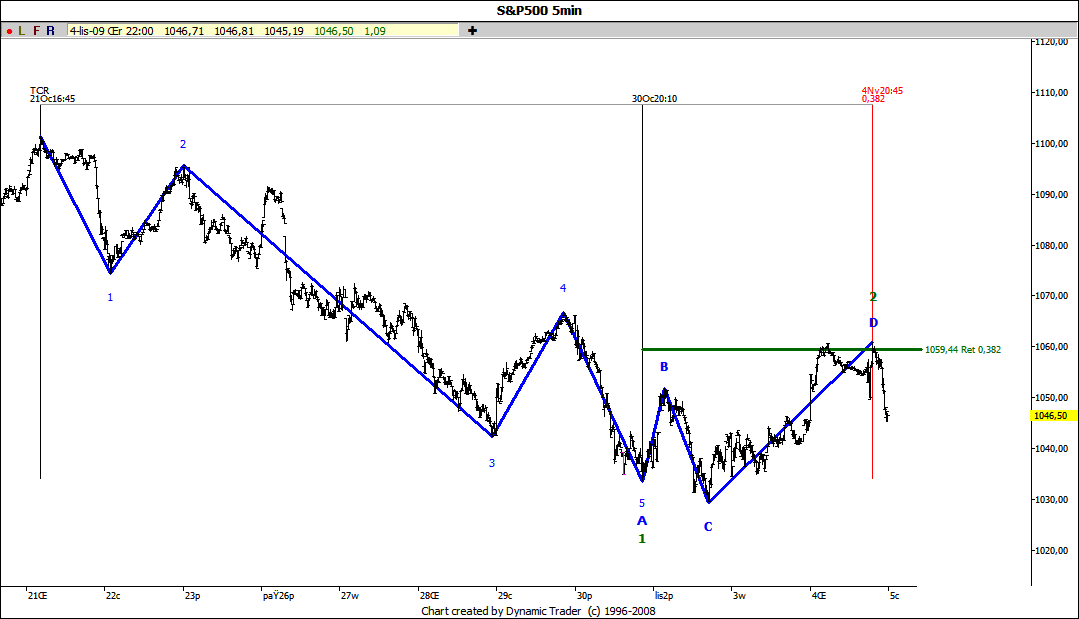The height and width of the screenshot is (619, 1079).
Task: Click the S&P500 5min chart title
Action: point(540,10)
